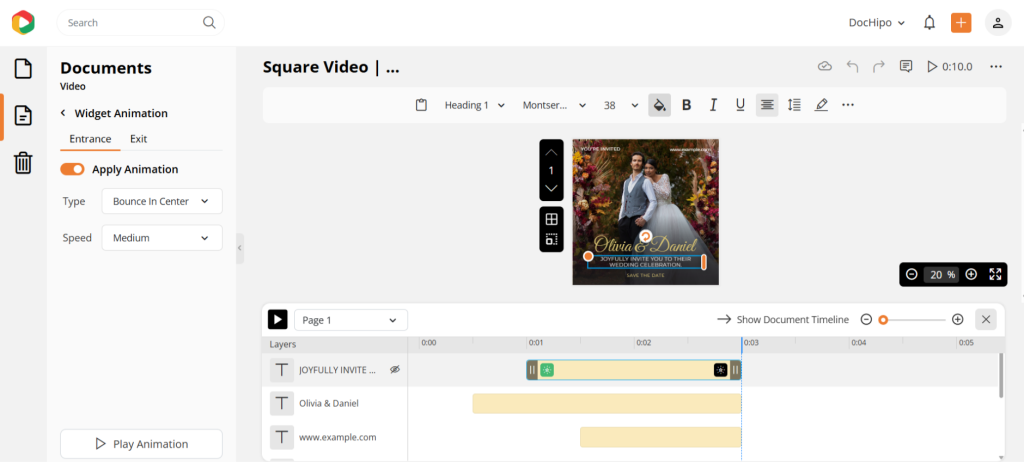This screenshot has width=1024, height=463.
Task: Toggle visibility of JOYFULLY INVITE layer
Action: point(394,370)
